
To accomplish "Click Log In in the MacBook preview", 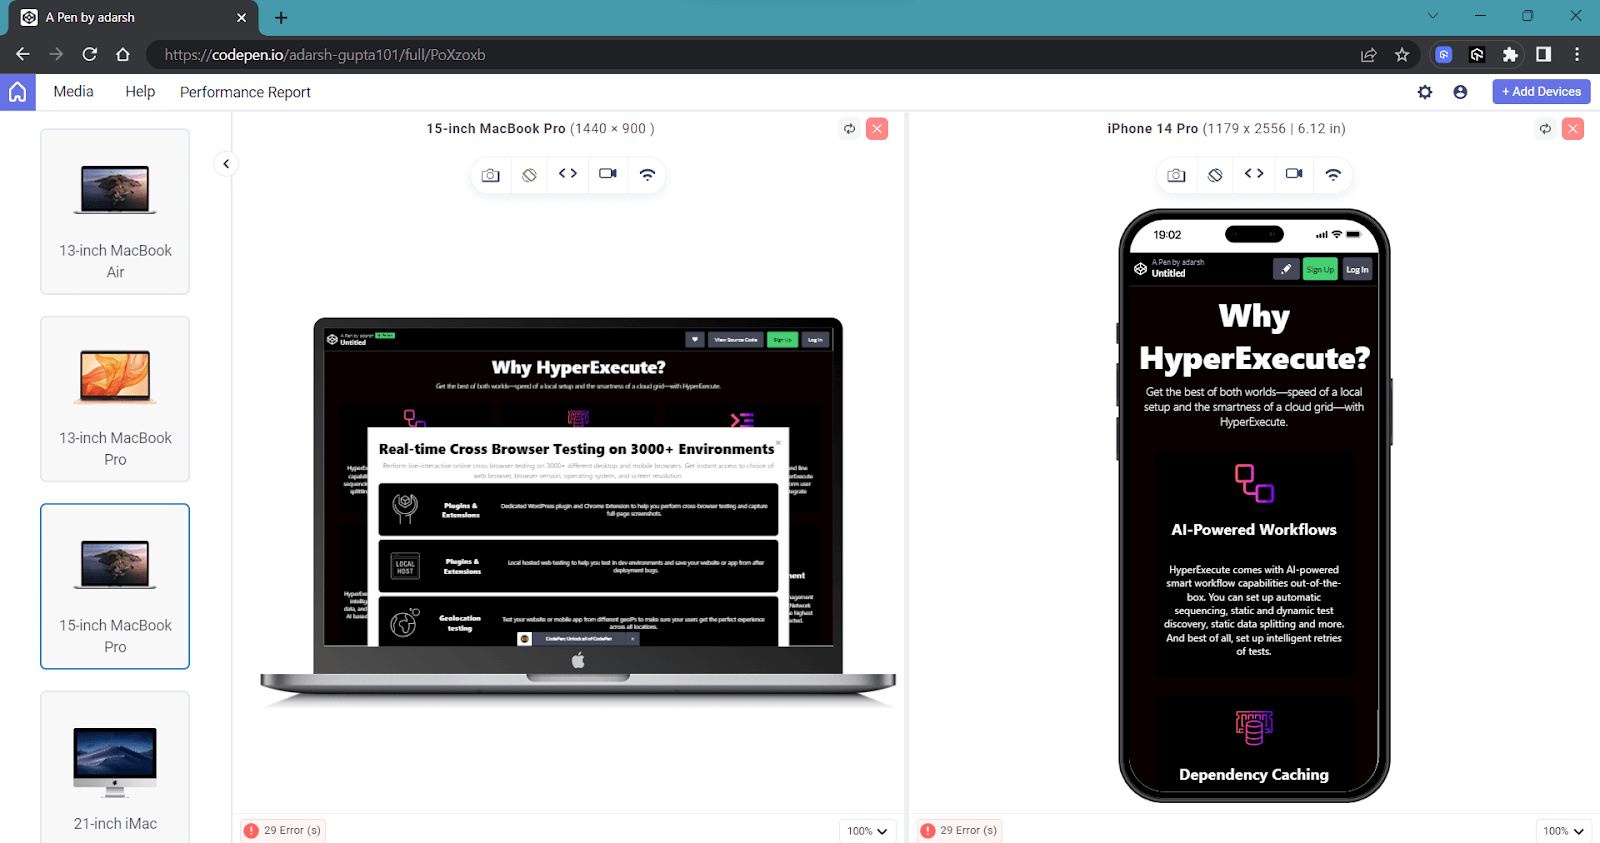I will pyautogui.click(x=815, y=340).
